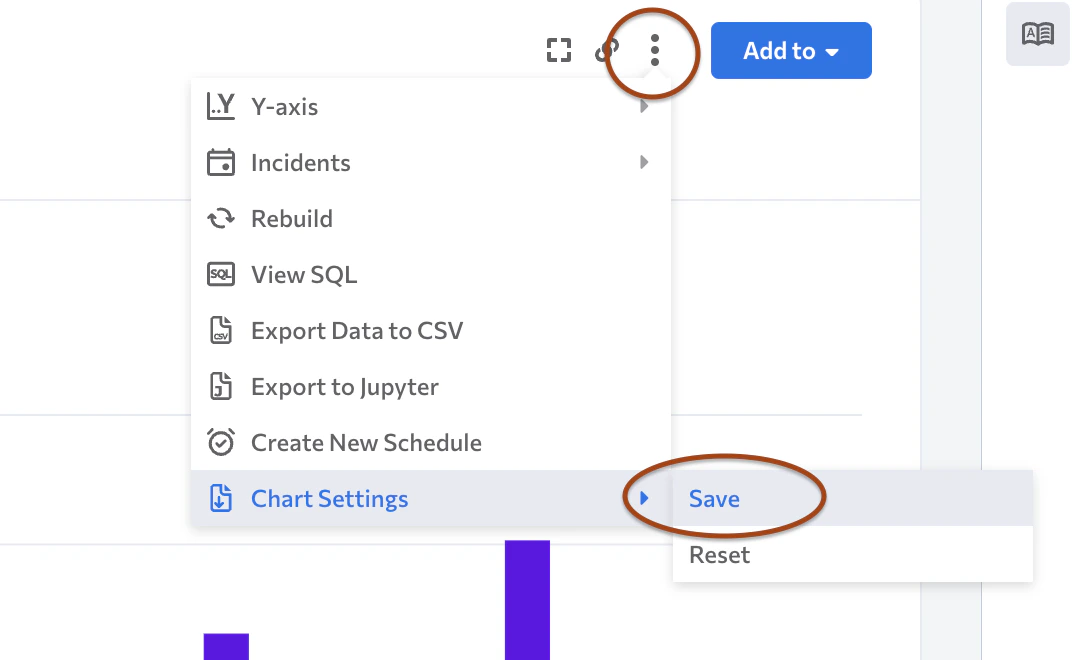The image size is (1072, 660).
Task: Click the Y-axis chart icon
Action: (220, 106)
